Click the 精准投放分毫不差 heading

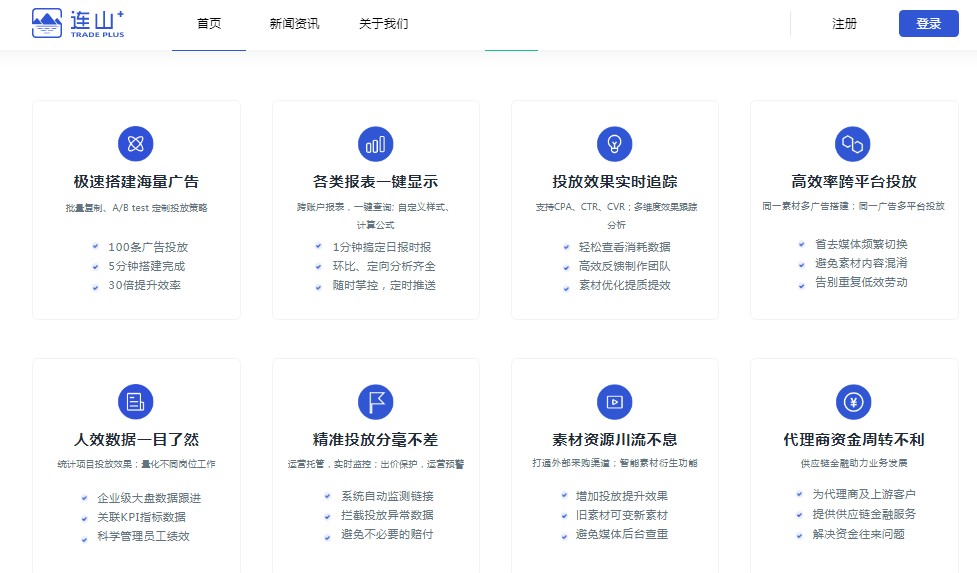375,440
